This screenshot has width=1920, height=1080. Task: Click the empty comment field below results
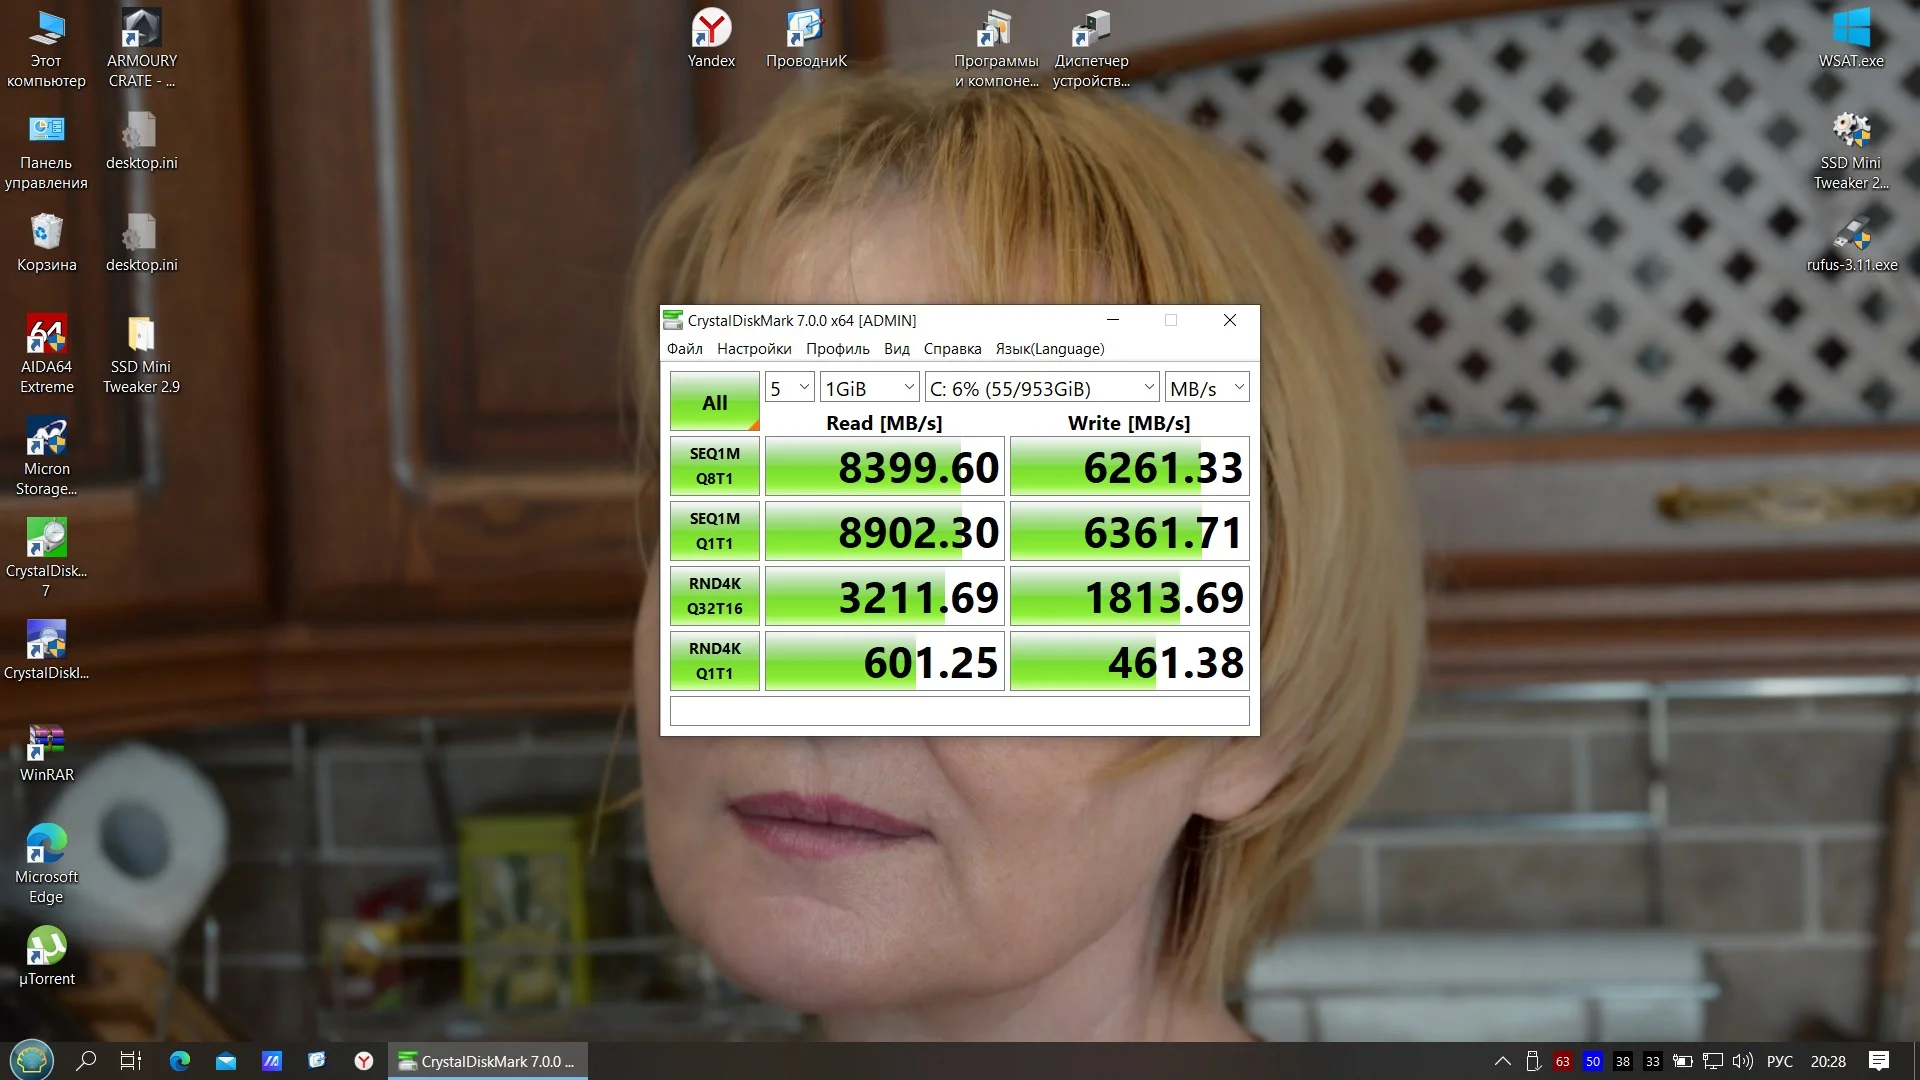pos(959,711)
